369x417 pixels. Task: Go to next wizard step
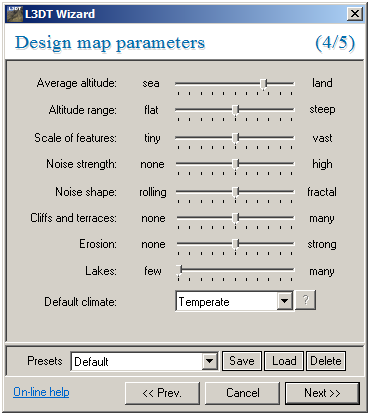point(322,393)
